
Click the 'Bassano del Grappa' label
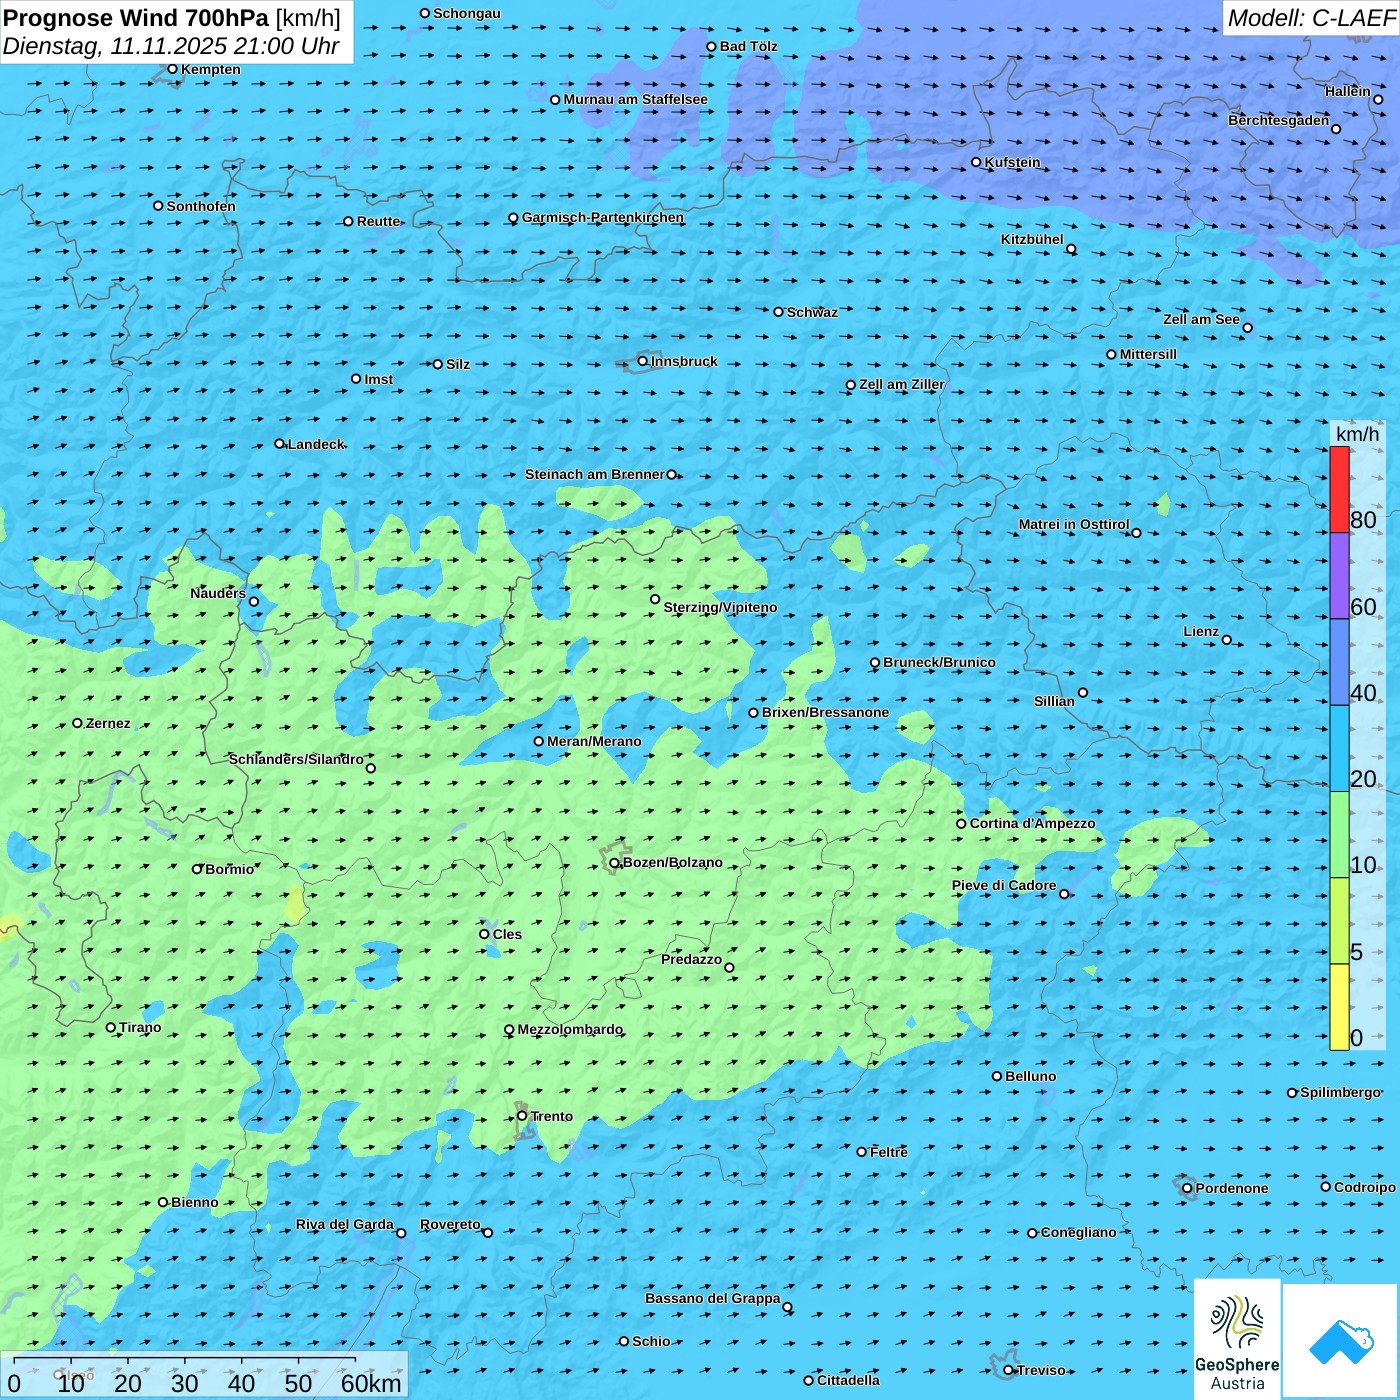[x=713, y=1298]
